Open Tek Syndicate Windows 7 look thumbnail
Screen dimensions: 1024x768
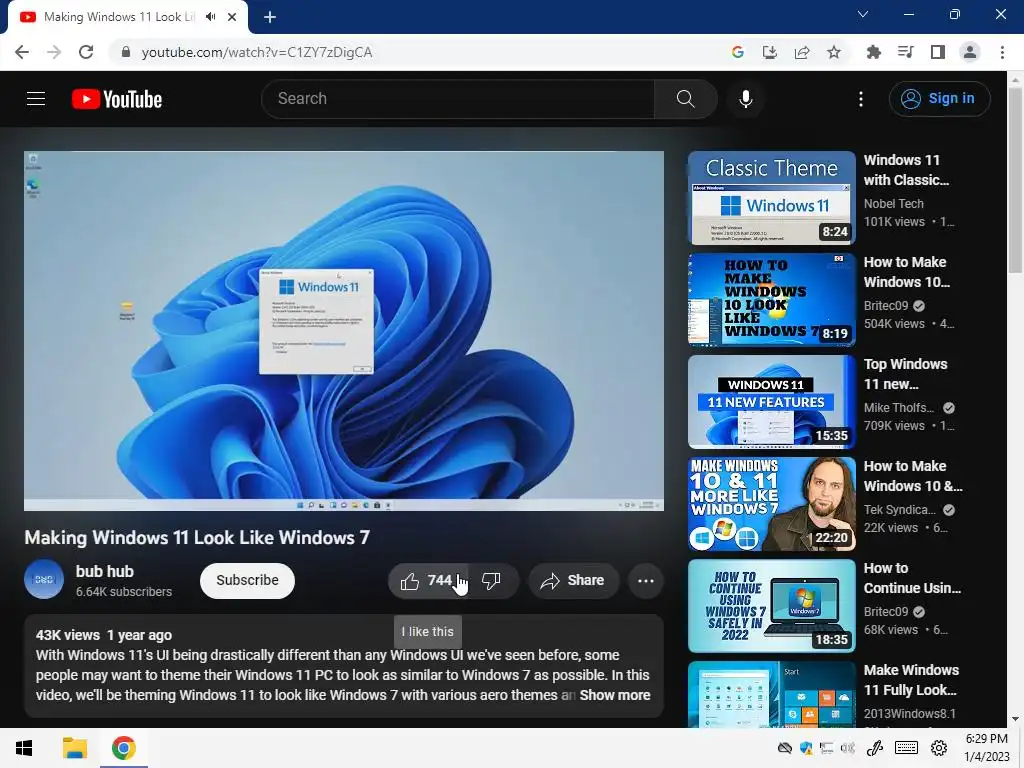tap(771, 504)
